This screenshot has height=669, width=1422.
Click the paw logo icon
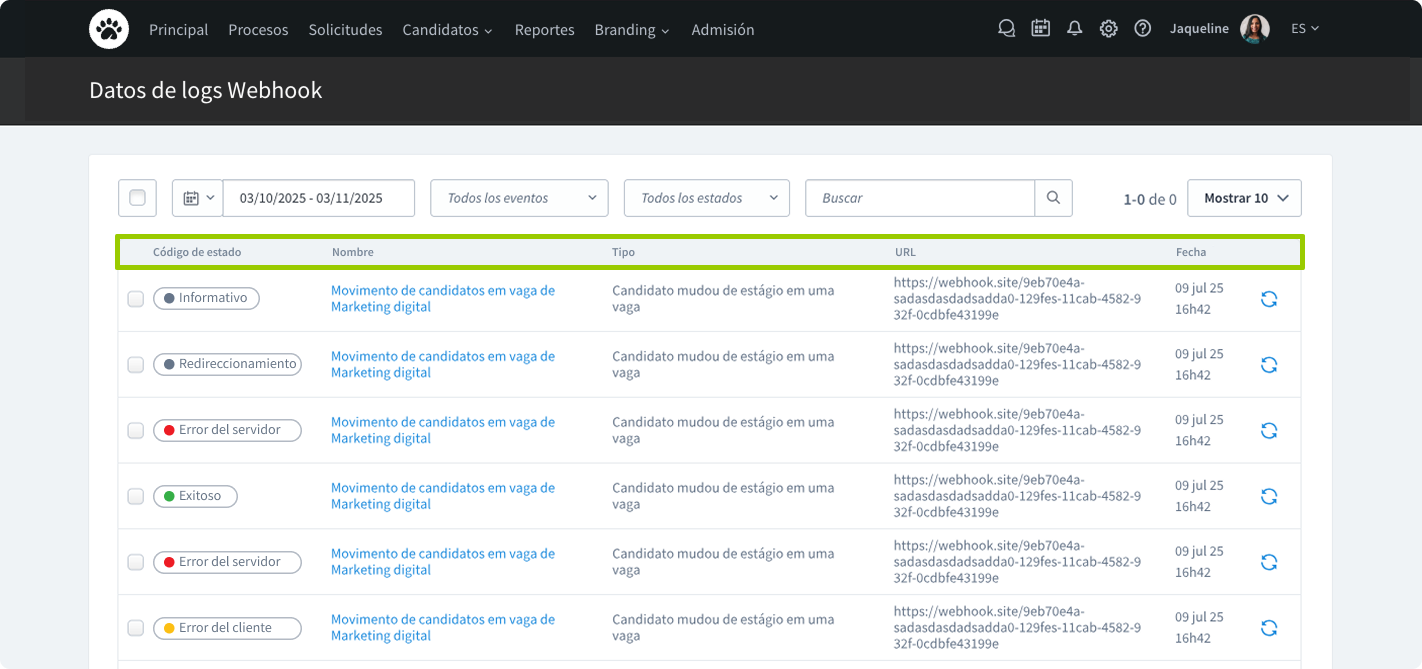tap(108, 28)
